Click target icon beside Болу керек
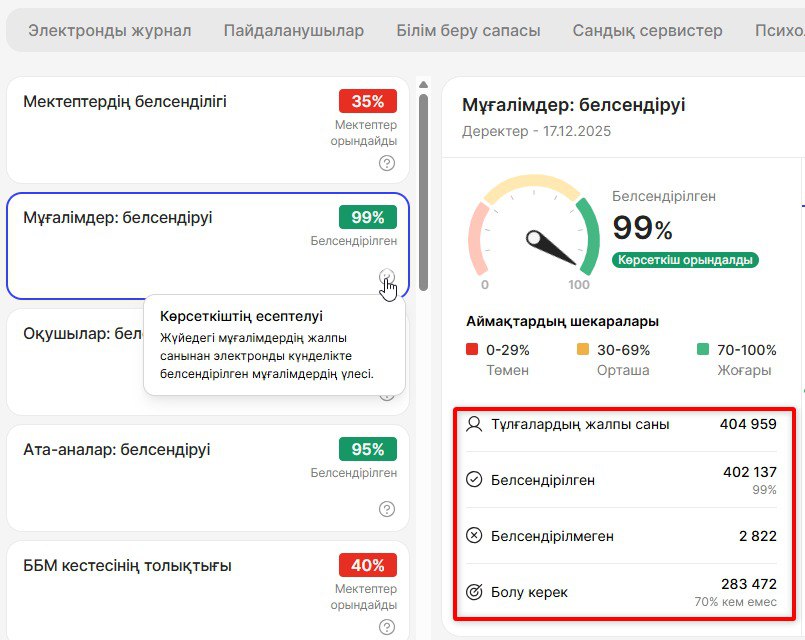Viewport: 805px width, 640px height. tap(474, 592)
